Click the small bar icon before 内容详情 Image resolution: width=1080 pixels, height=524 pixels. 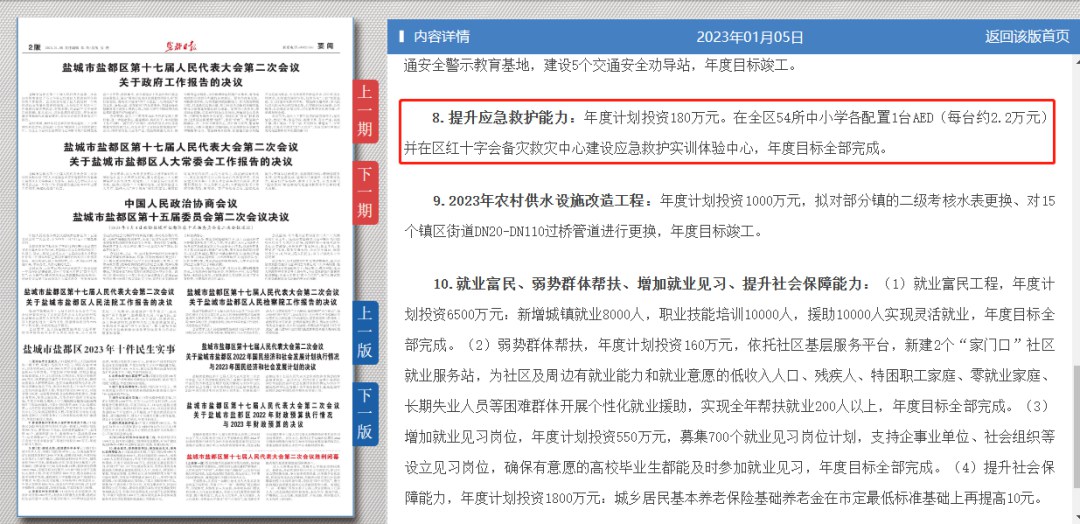[402, 37]
